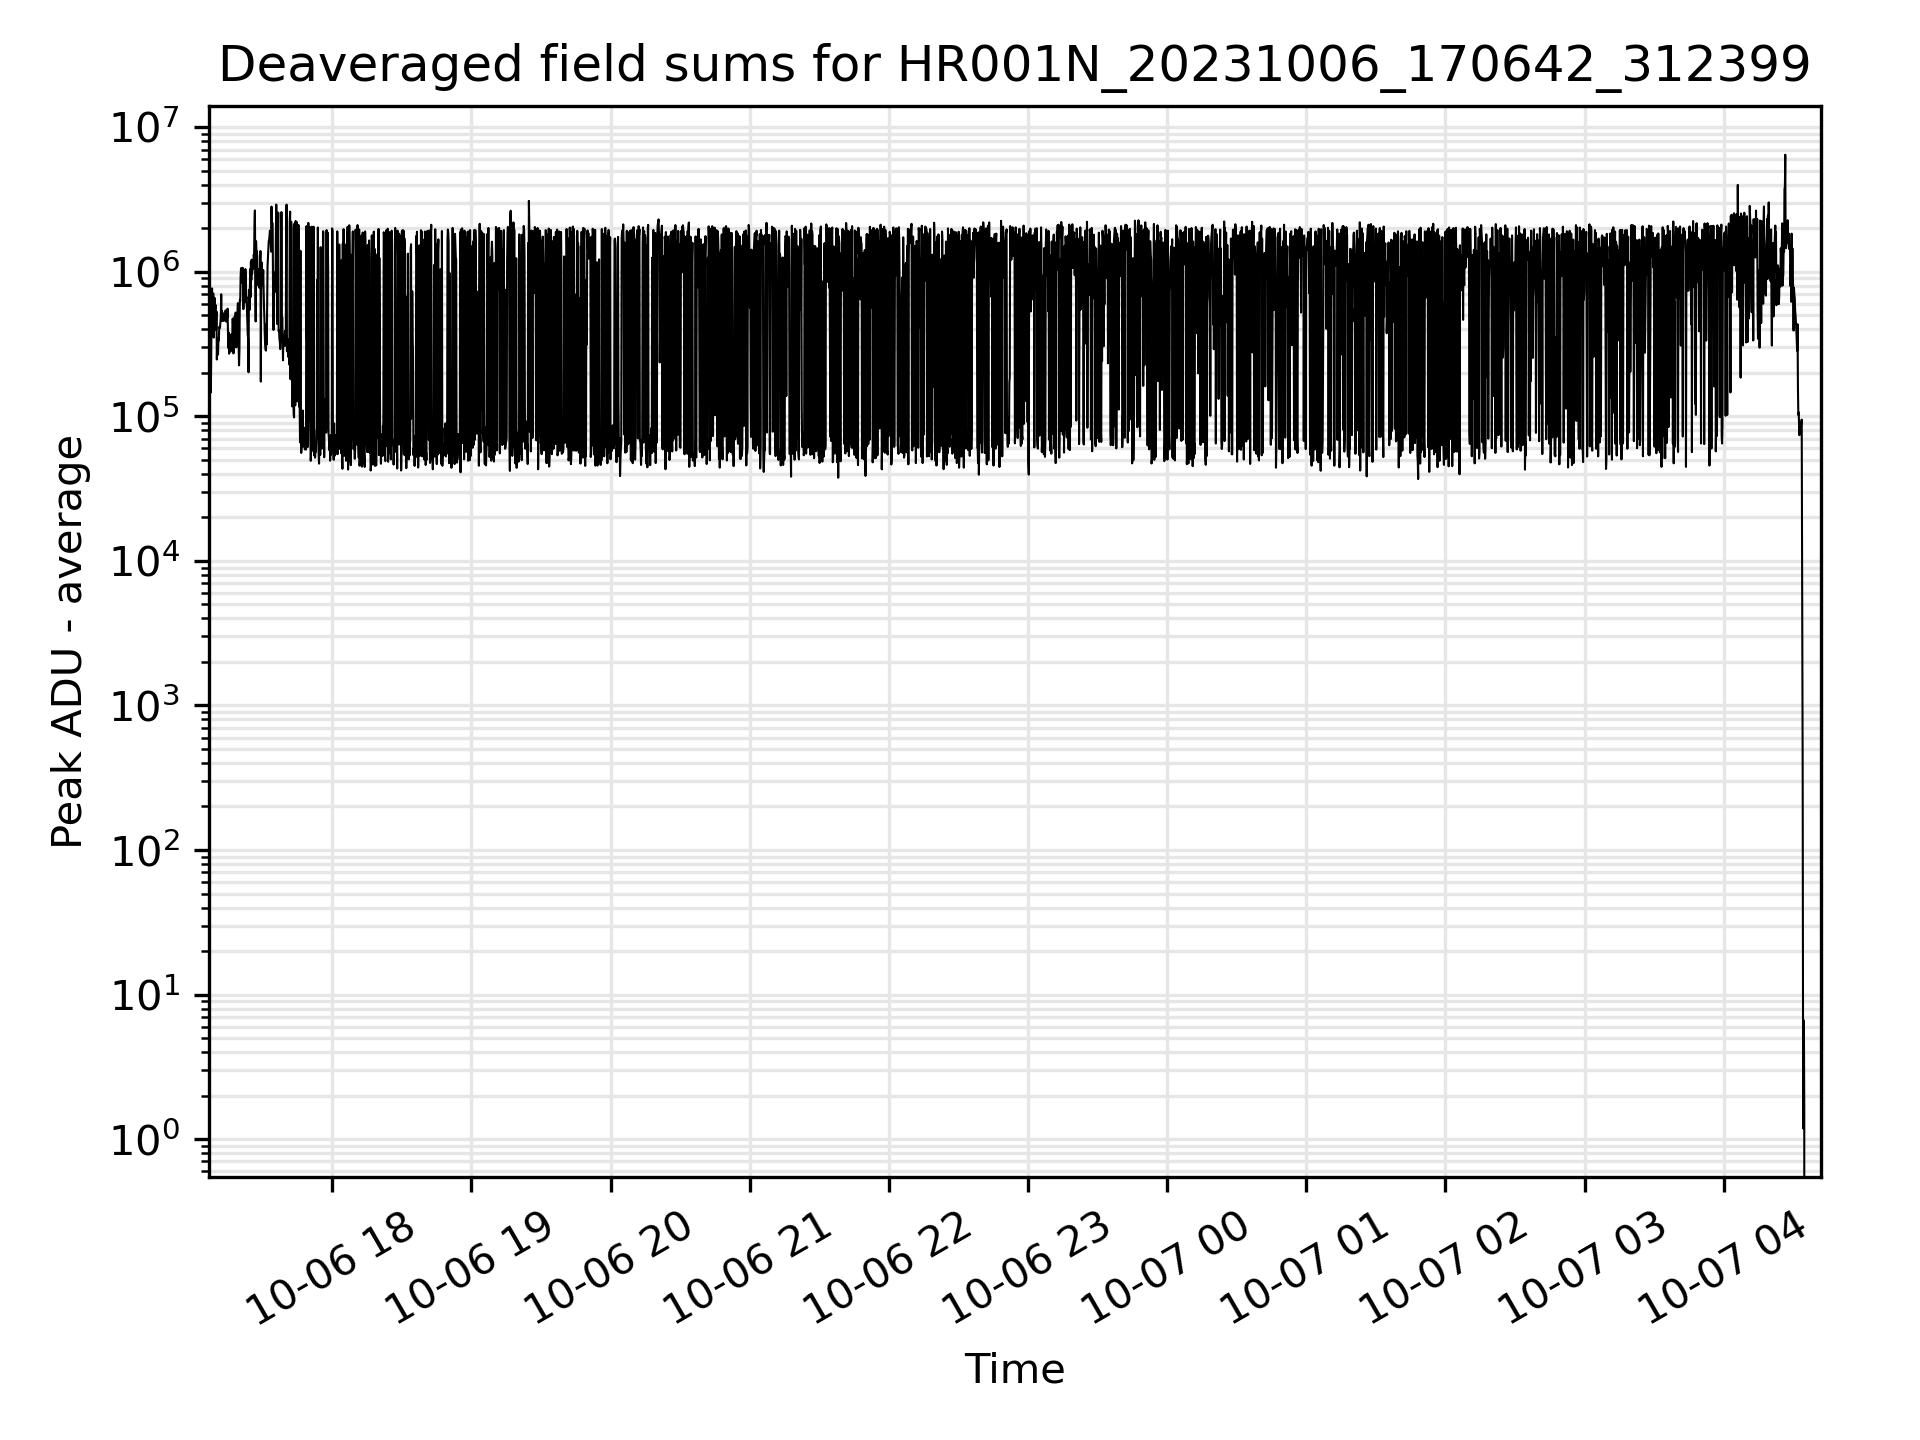This screenshot has height=1440, width=1920.
Task: Click the 'Peak ADU - average' y-axis label
Action: click(x=67, y=642)
